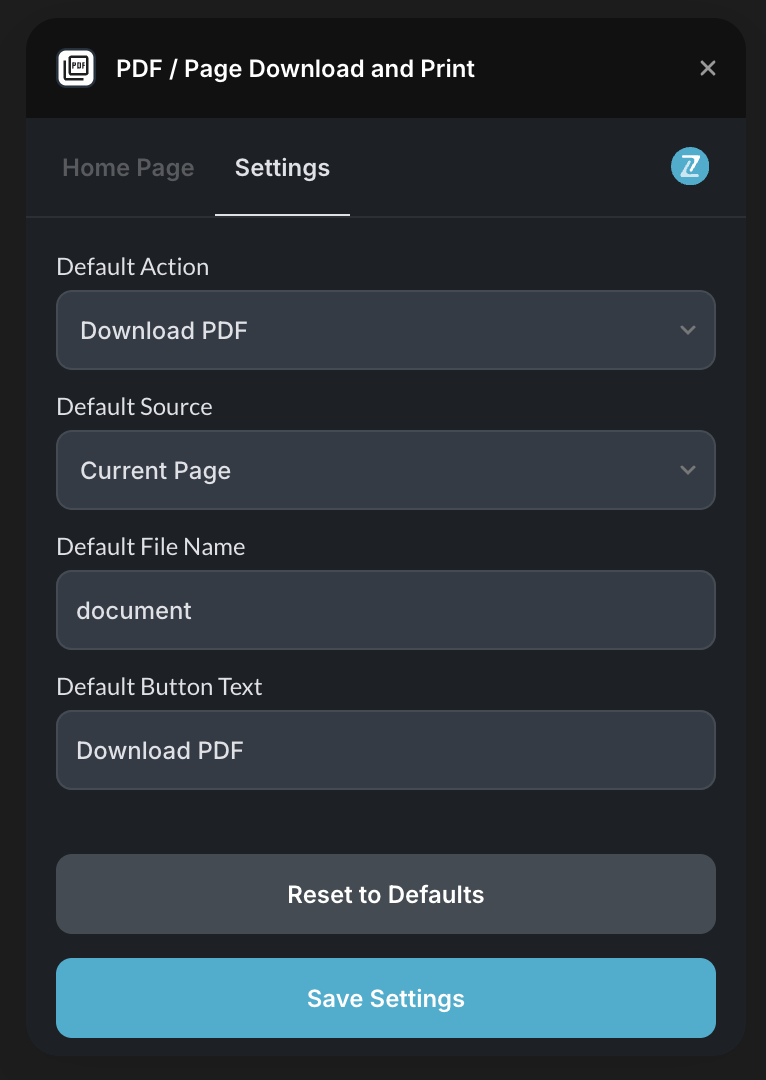
Task: Click the PDF app logo icon
Action: click(x=76, y=69)
